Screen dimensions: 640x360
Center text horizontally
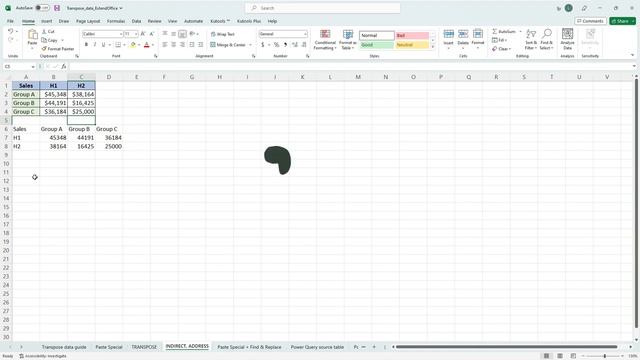[173, 44]
